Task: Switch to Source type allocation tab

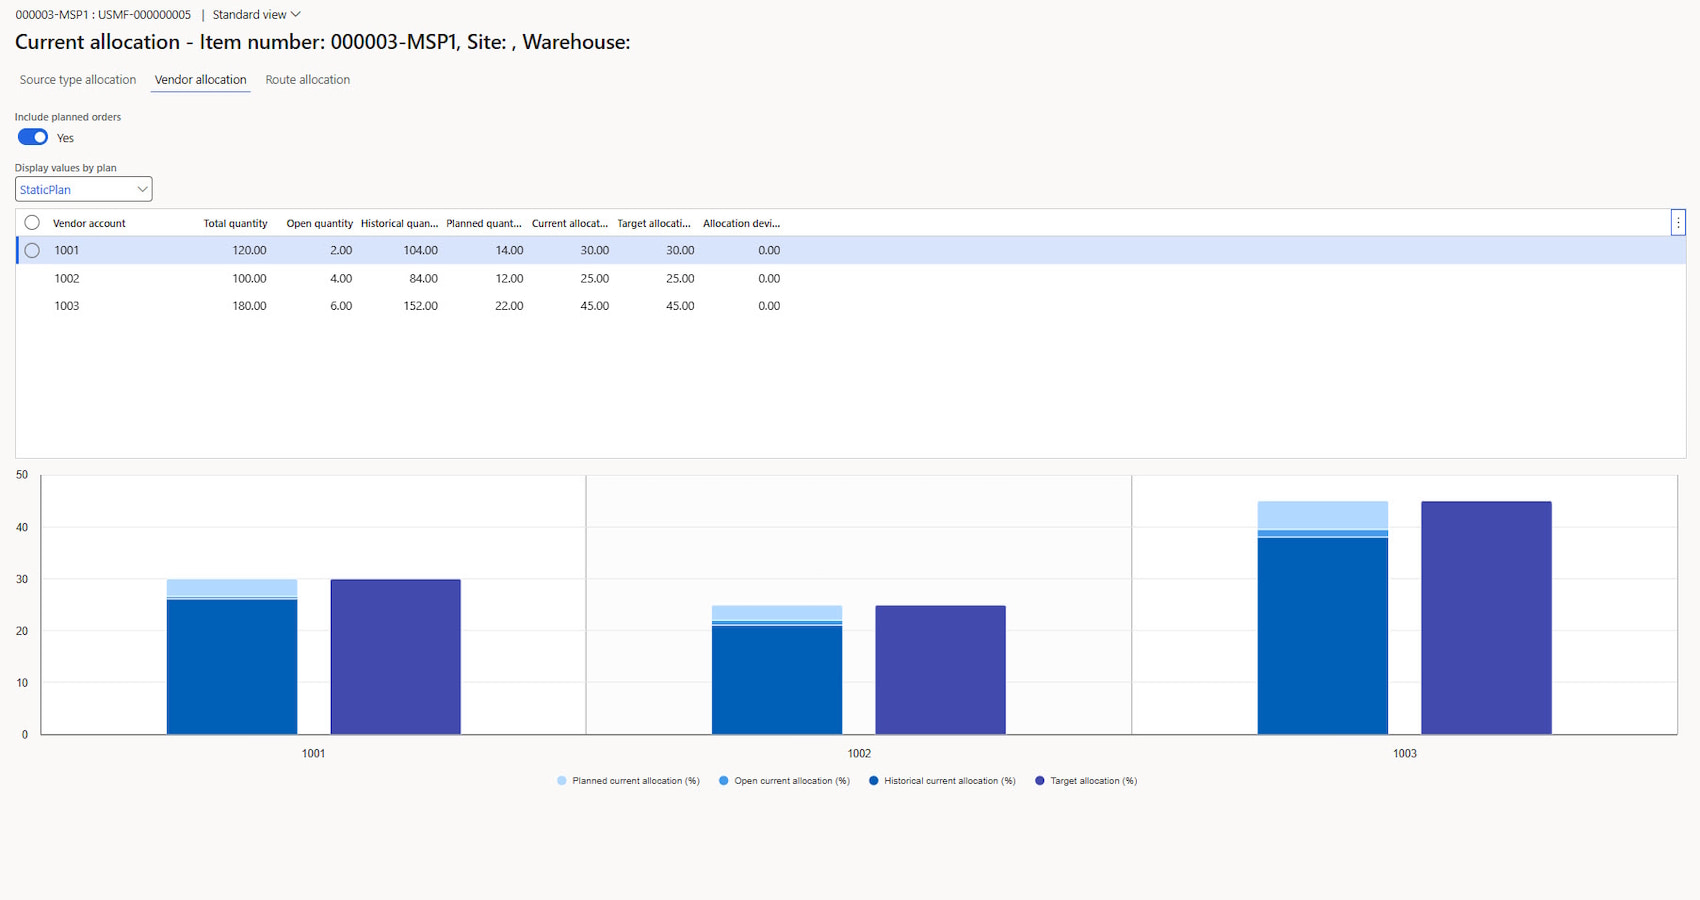Action: (78, 80)
